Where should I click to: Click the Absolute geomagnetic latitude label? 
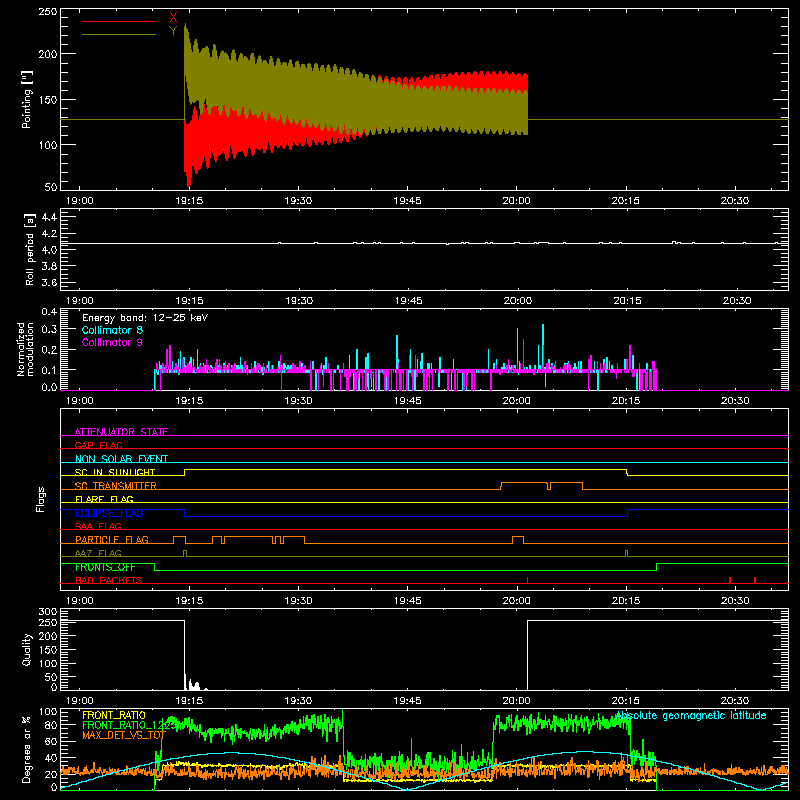tap(691, 715)
